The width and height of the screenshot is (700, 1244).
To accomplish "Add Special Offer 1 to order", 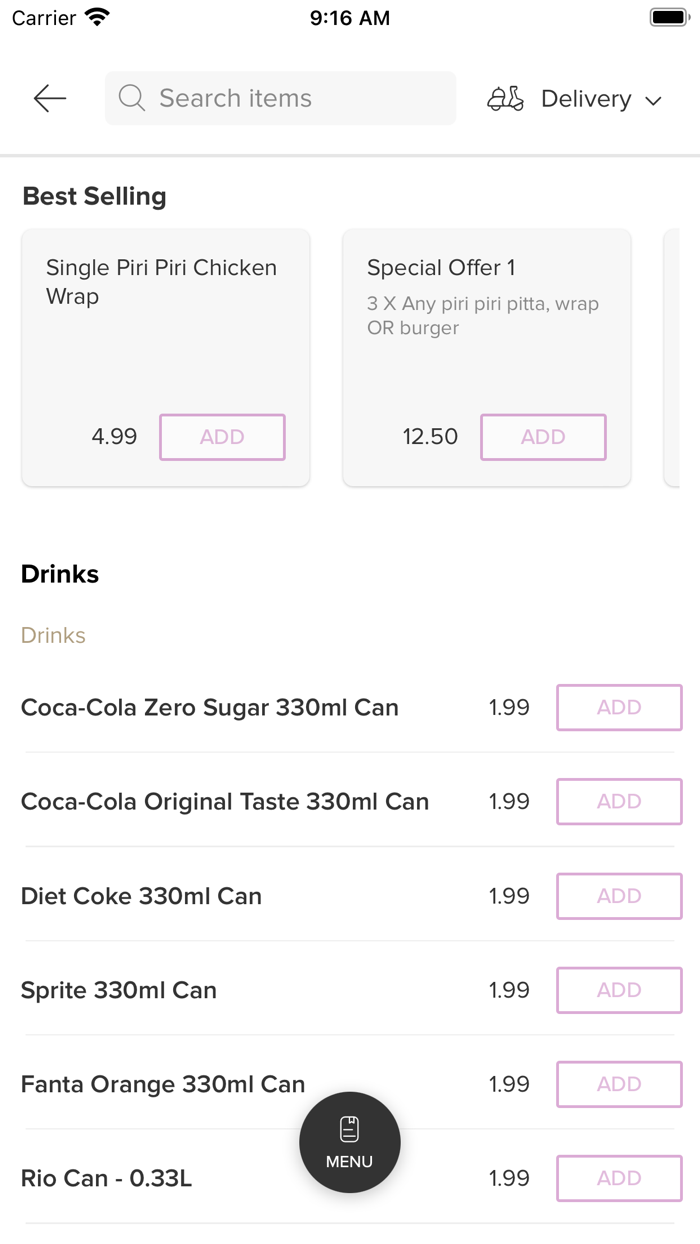I will tap(543, 437).
